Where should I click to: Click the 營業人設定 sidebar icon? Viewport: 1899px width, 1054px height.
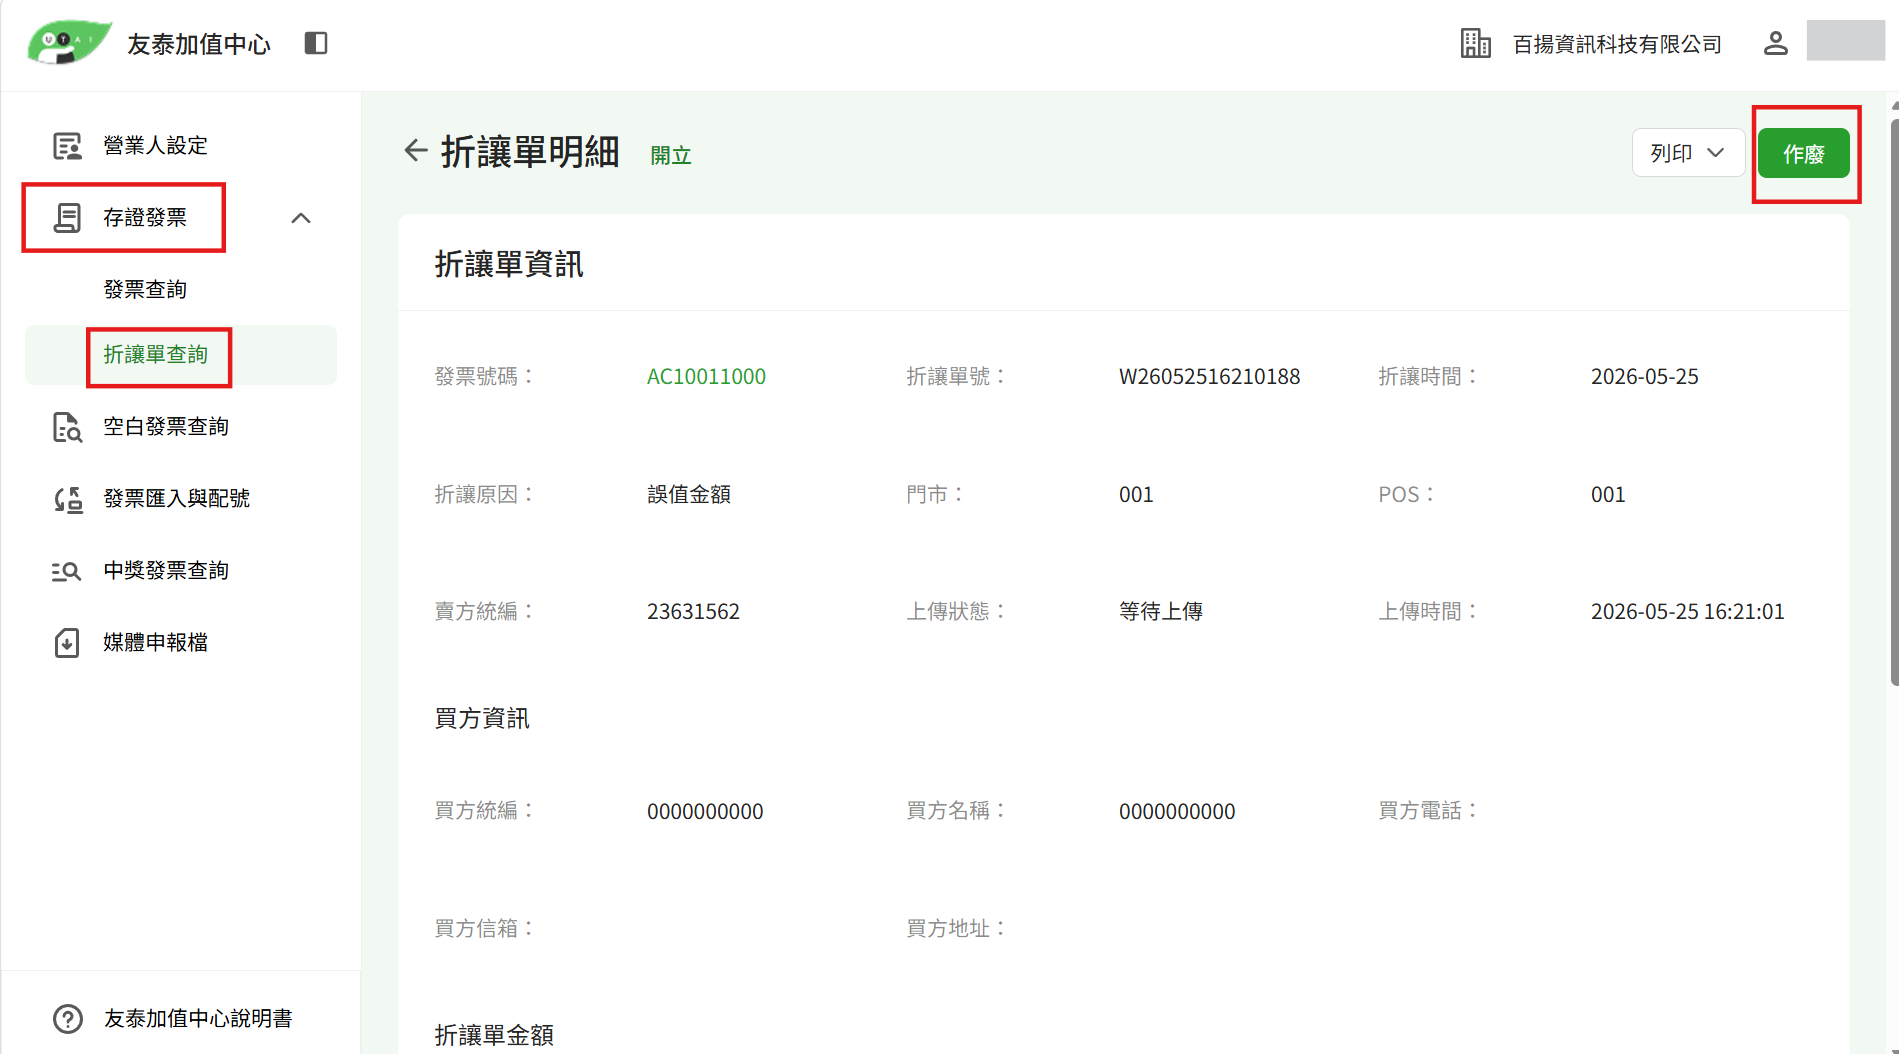(67, 146)
